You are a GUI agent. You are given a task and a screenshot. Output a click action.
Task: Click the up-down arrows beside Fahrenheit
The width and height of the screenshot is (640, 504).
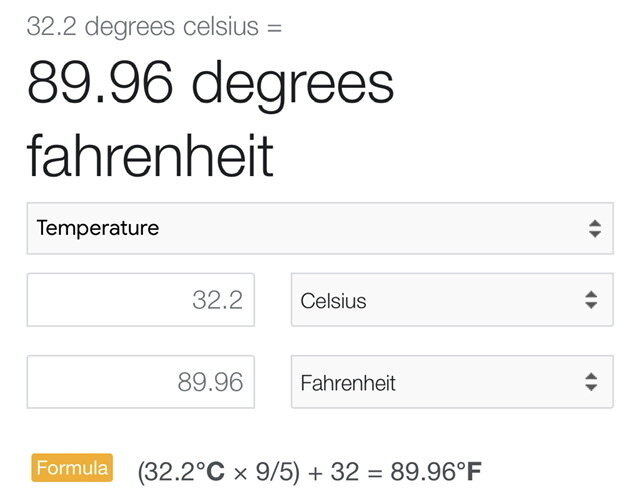pyautogui.click(x=591, y=382)
